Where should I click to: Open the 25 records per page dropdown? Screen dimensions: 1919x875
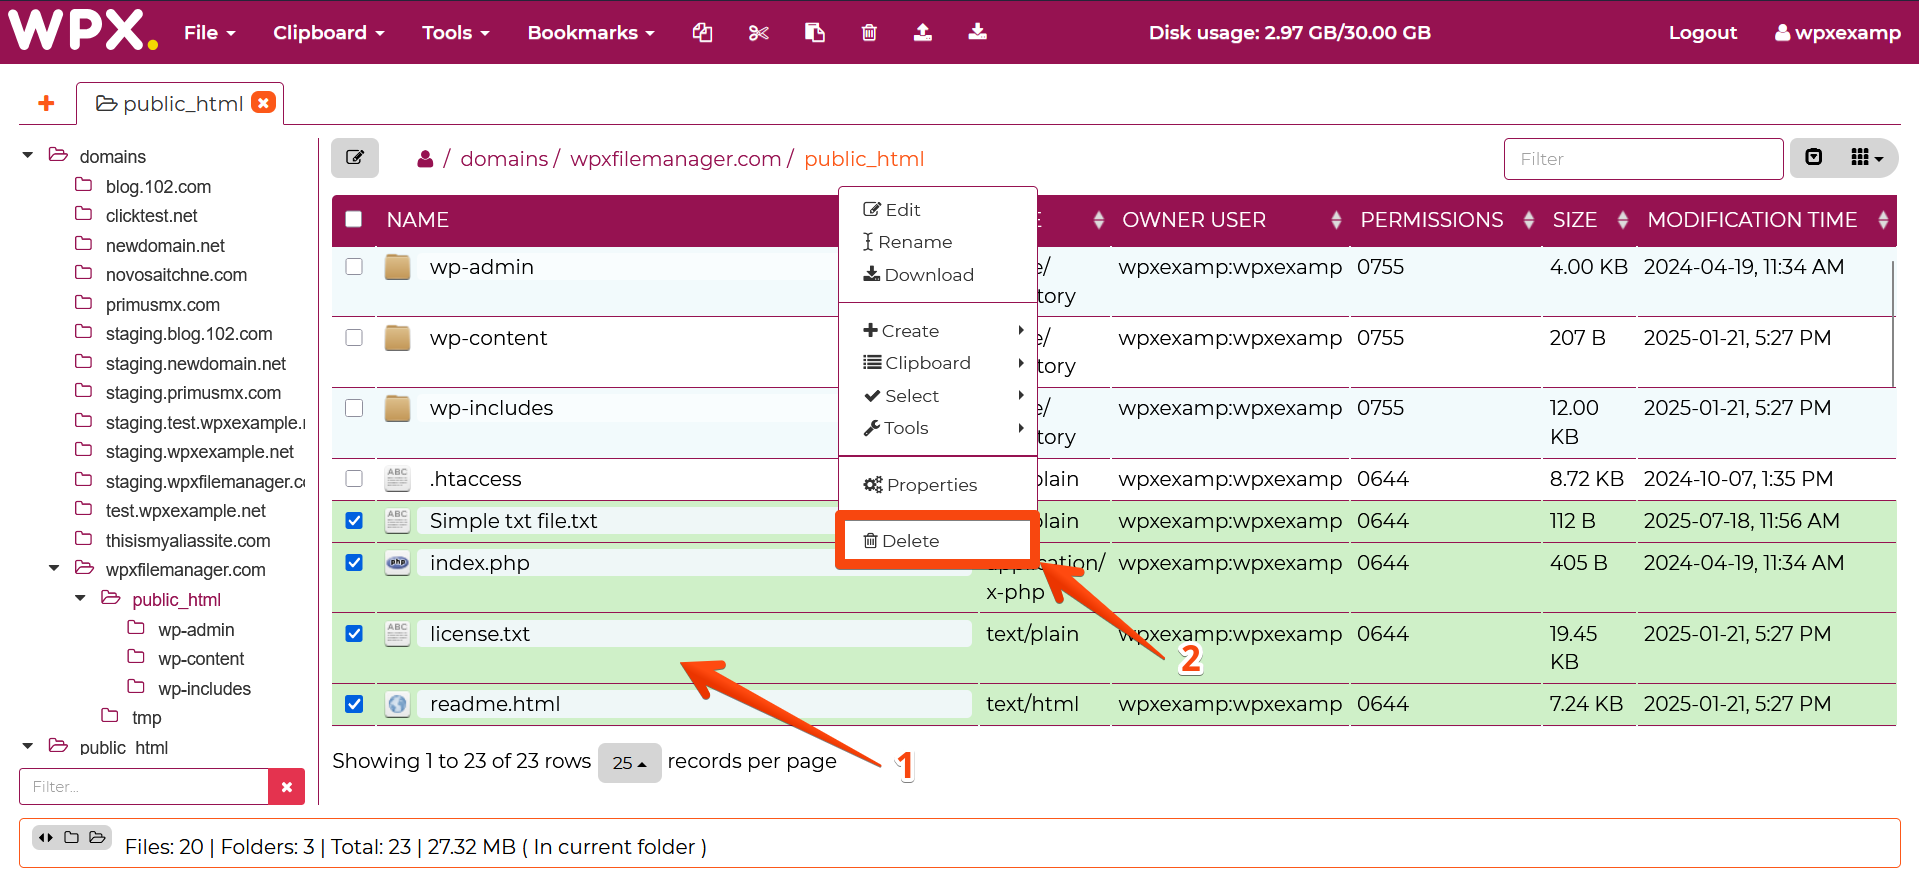pyautogui.click(x=630, y=763)
